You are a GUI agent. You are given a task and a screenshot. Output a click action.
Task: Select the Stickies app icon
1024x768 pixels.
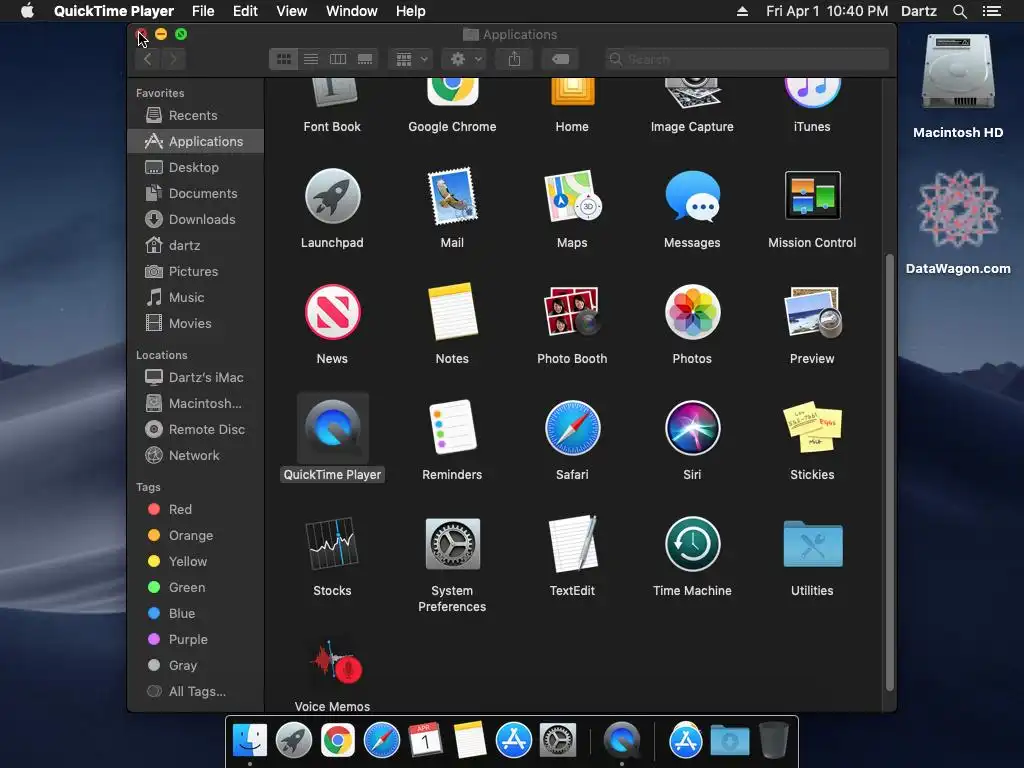point(812,427)
